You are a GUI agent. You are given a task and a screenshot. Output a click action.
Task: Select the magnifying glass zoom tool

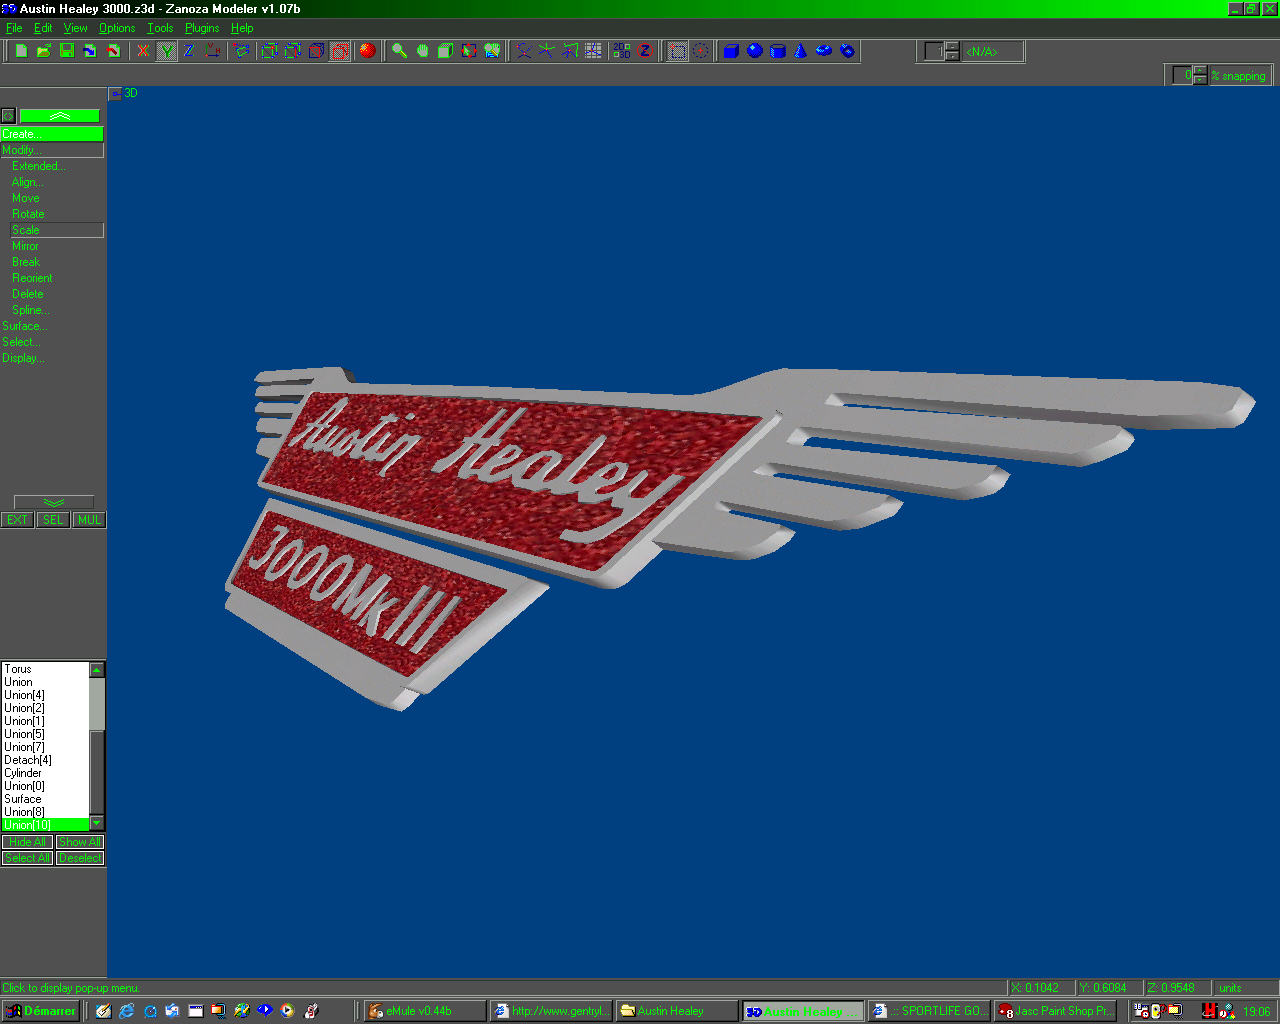point(399,51)
